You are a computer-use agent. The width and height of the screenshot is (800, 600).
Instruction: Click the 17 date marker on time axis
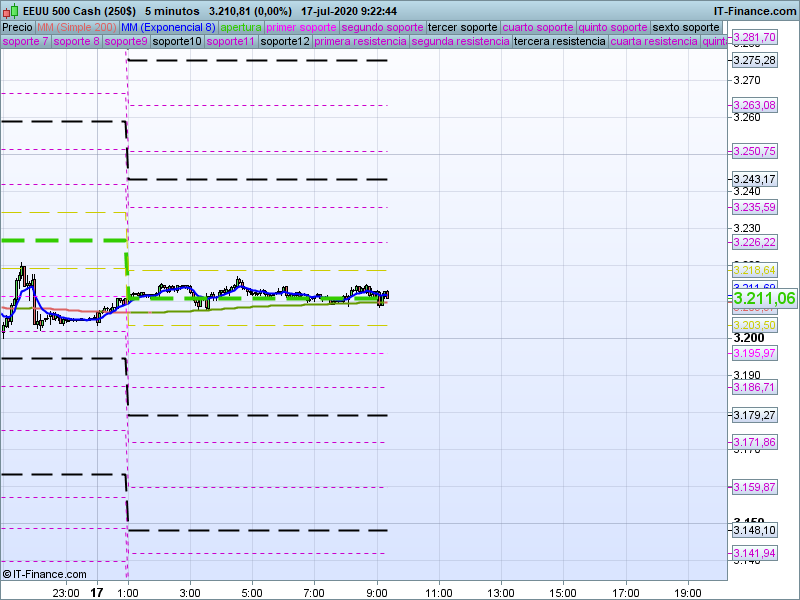[97, 592]
